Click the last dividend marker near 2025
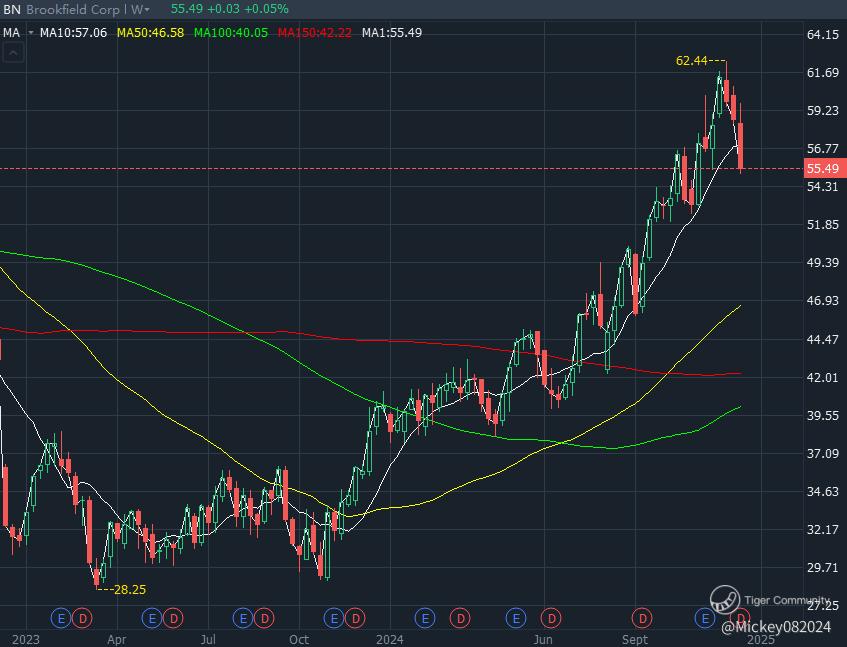 [x=742, y=619]
